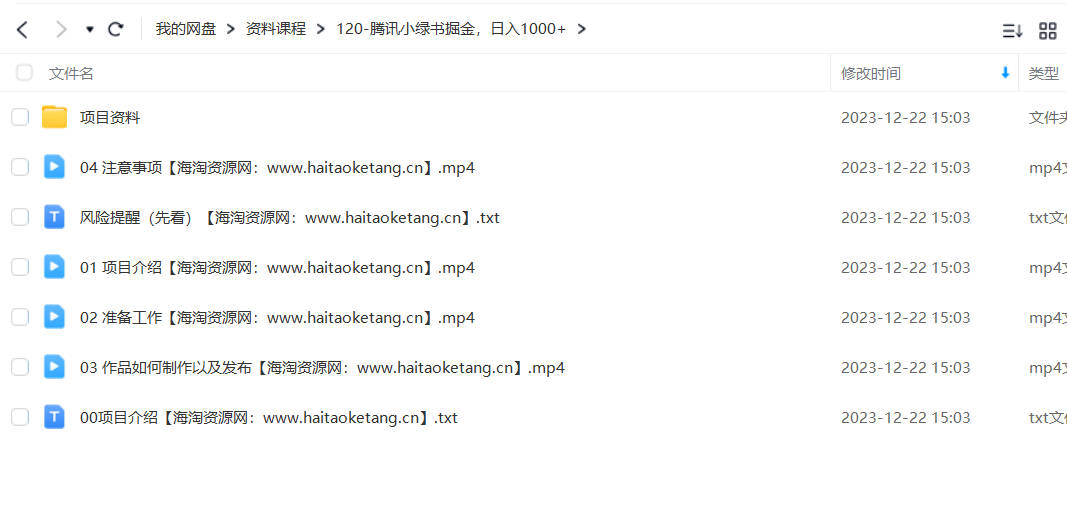The image size is (1067, 526).
Task: Open navigation history dropdown triangle
Action: click(x=90, y=29)
